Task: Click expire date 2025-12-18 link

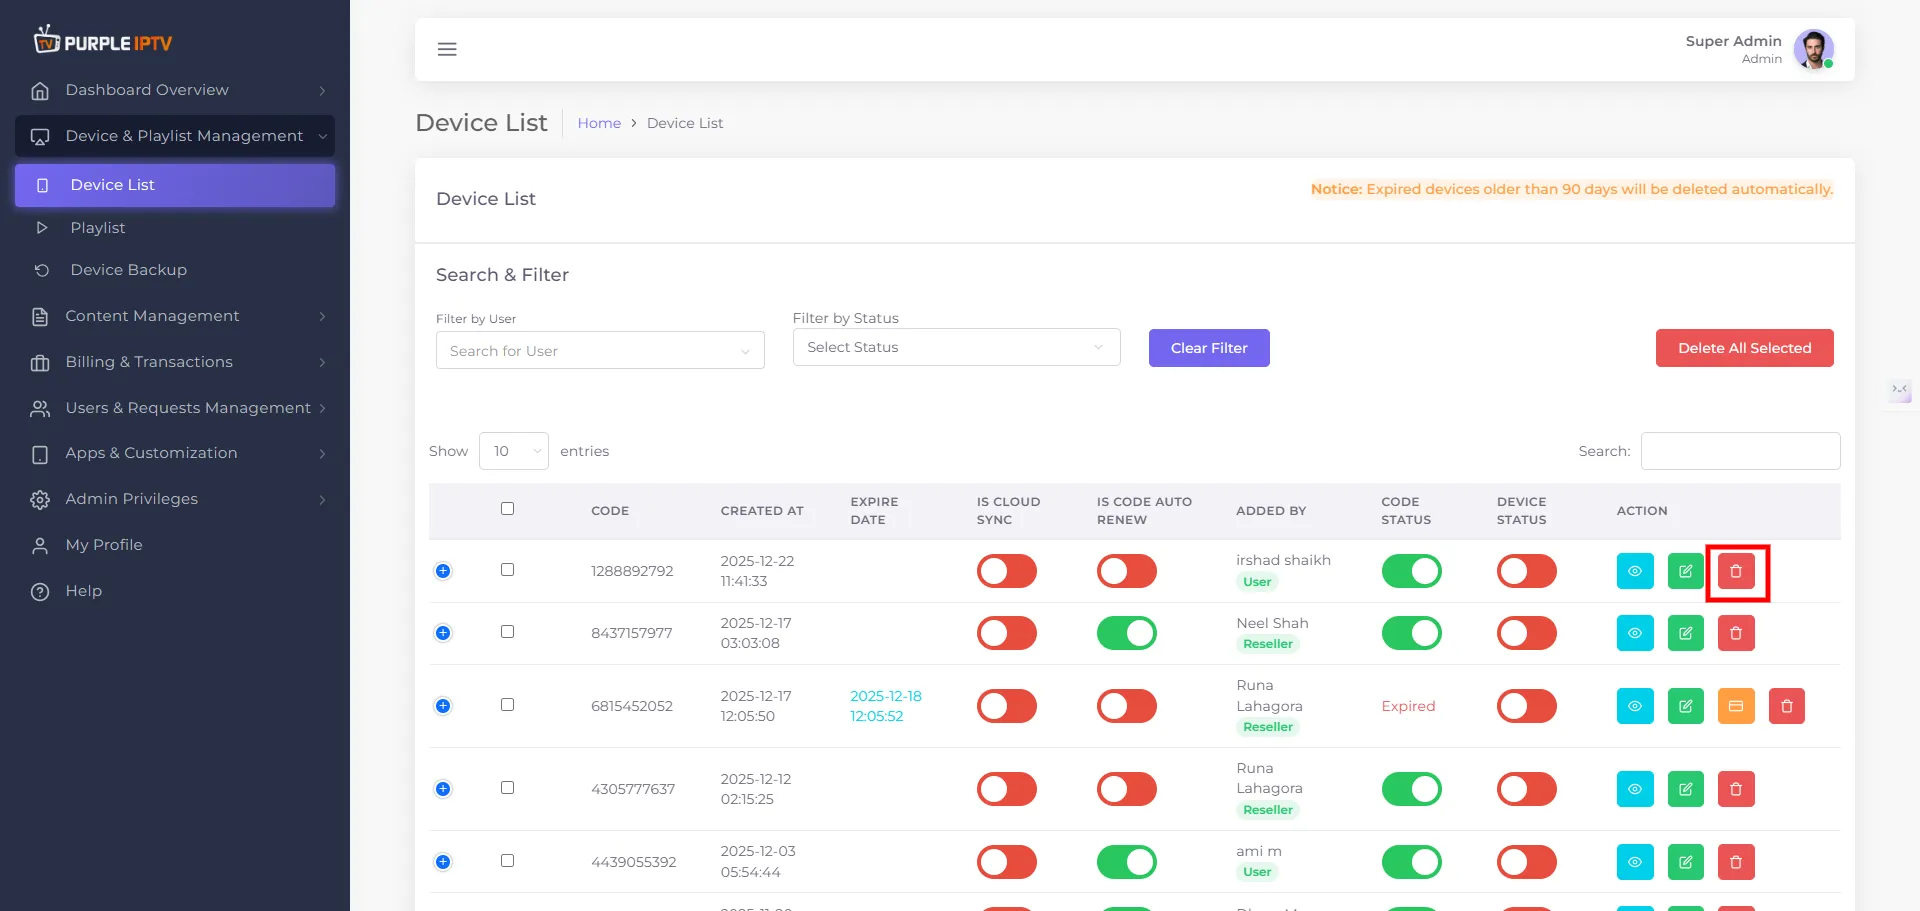Action: (x=886, y=706)
